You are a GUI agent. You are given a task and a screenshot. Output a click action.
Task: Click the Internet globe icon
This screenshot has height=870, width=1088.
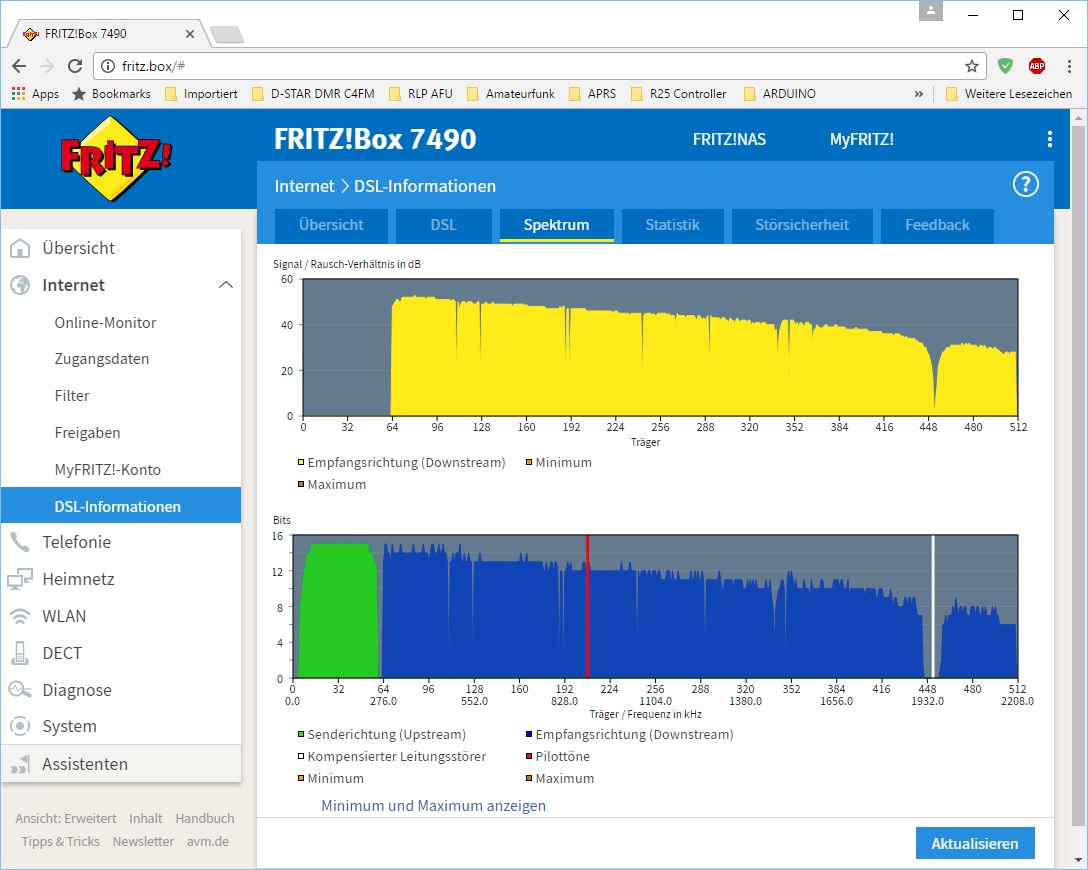[x=20, y=285]
